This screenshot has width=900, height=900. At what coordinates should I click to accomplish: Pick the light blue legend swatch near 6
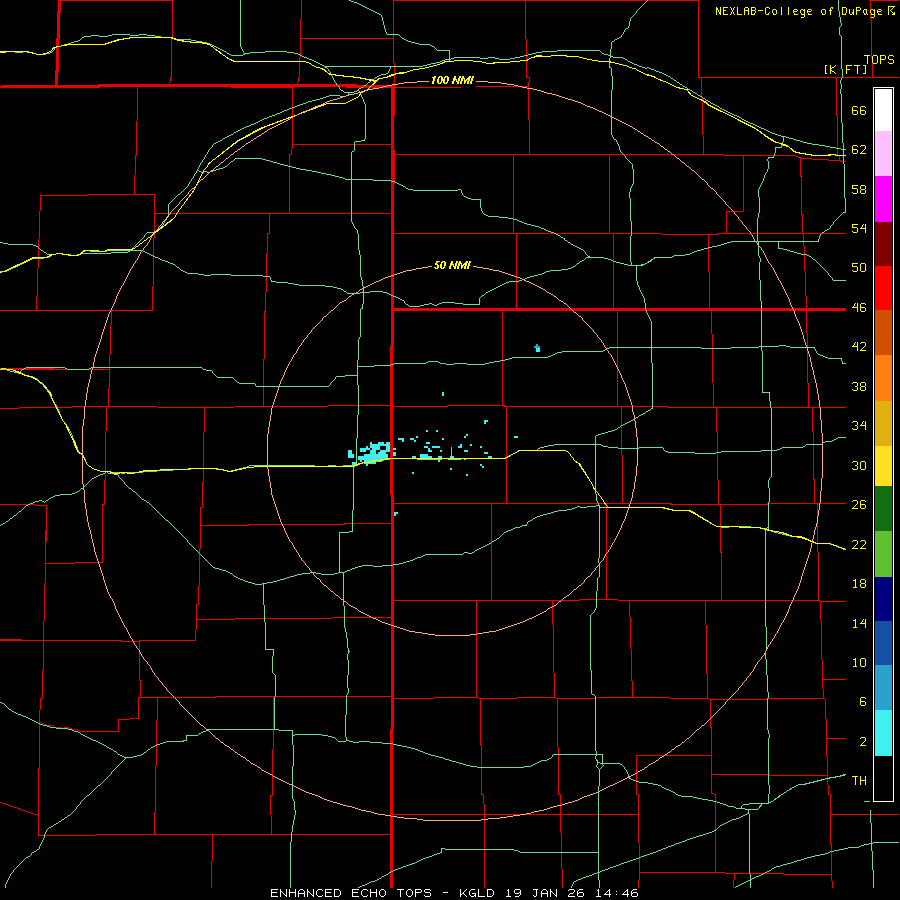(x=883, y=688)
